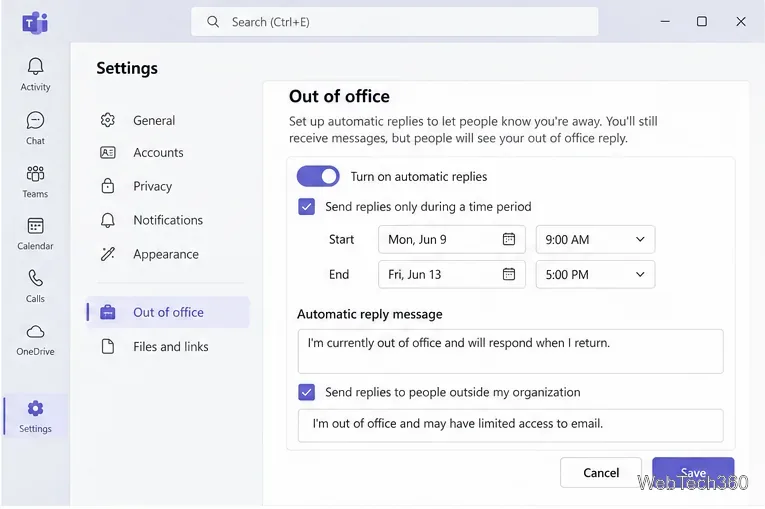765x509 pixels.
Task: Click in the automatic reply message box
Action: tap(510, 351)
